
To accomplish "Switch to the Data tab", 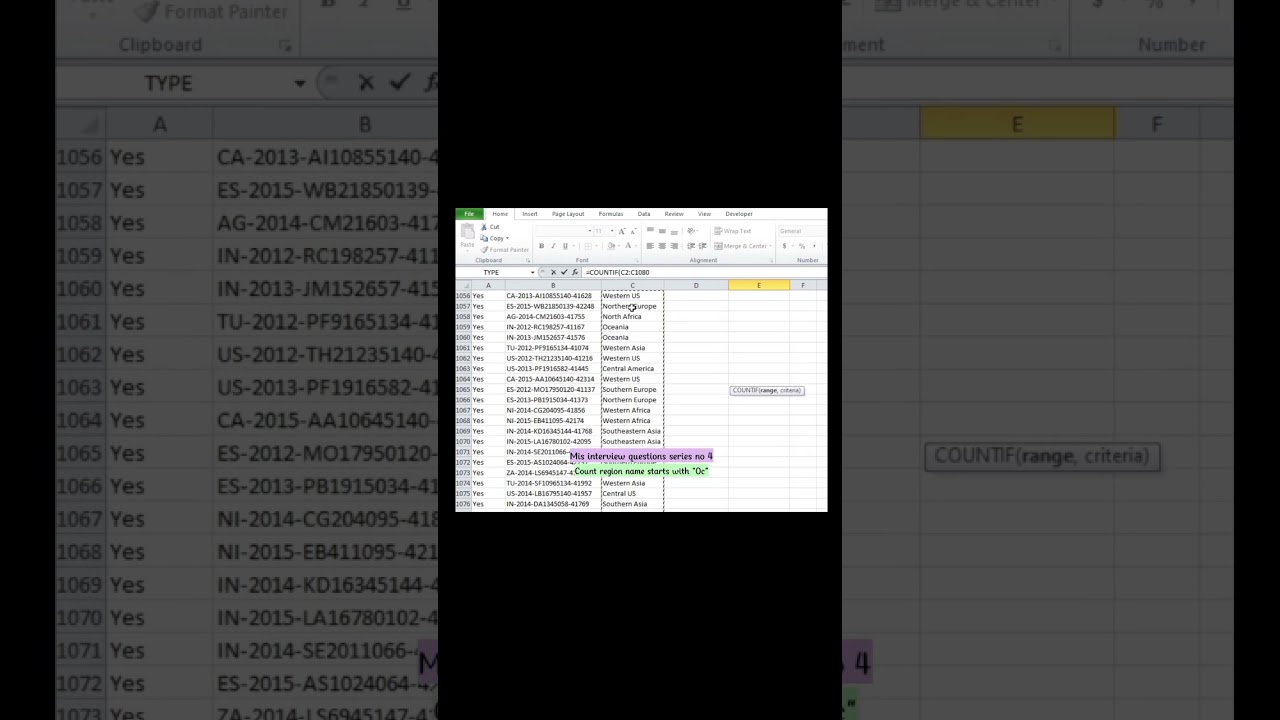I will point(644,214).
